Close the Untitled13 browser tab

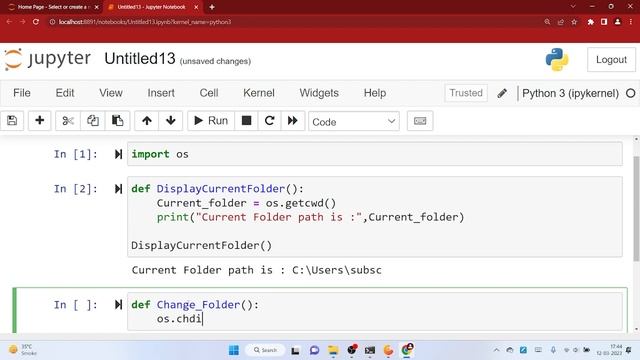[x=196, y=7]
